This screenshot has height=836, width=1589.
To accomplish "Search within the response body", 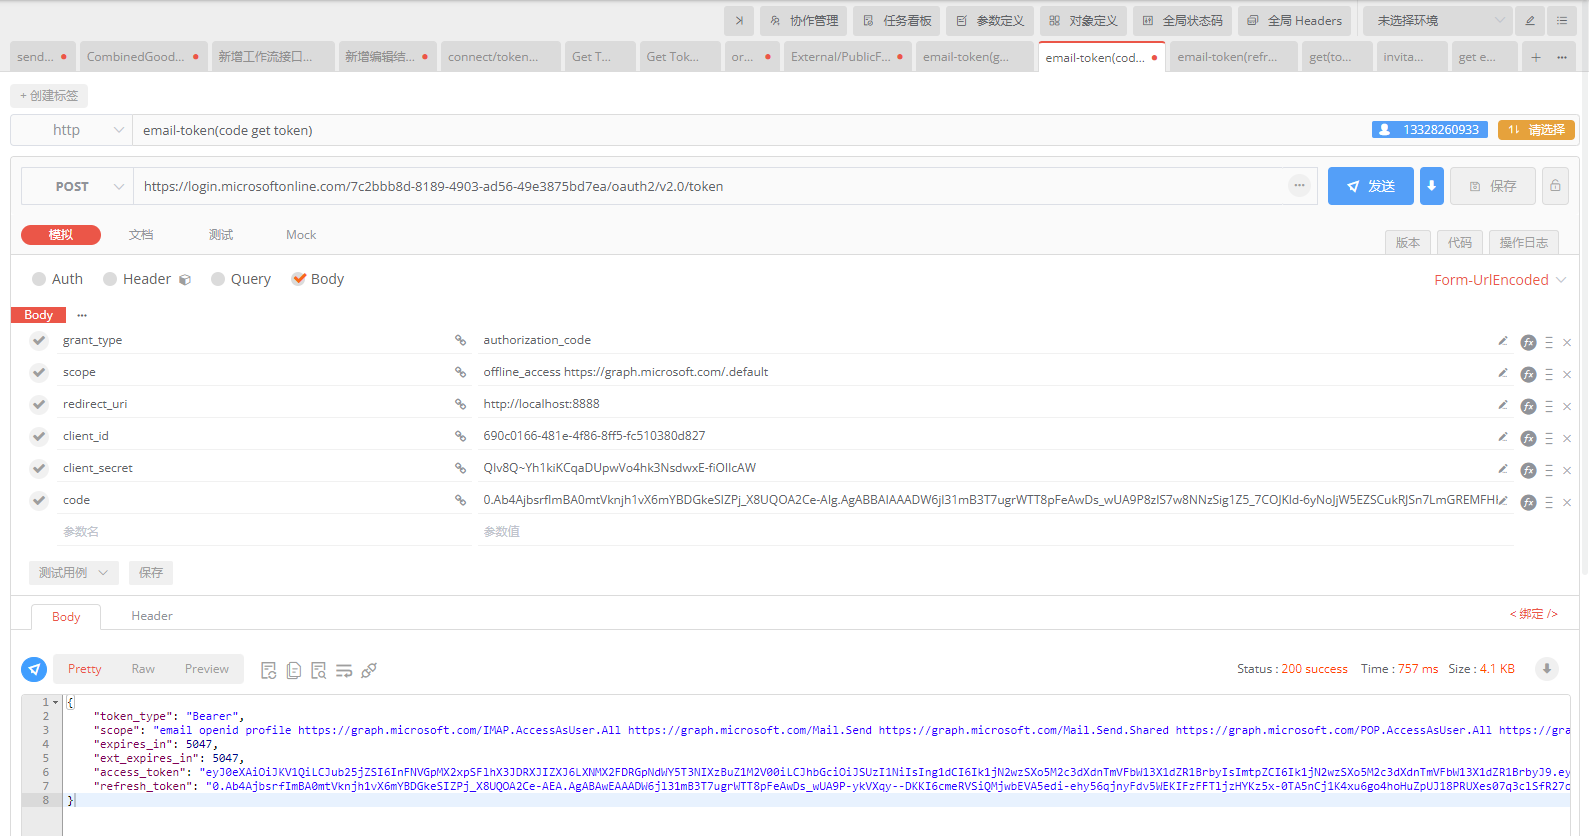I will 318,670.
